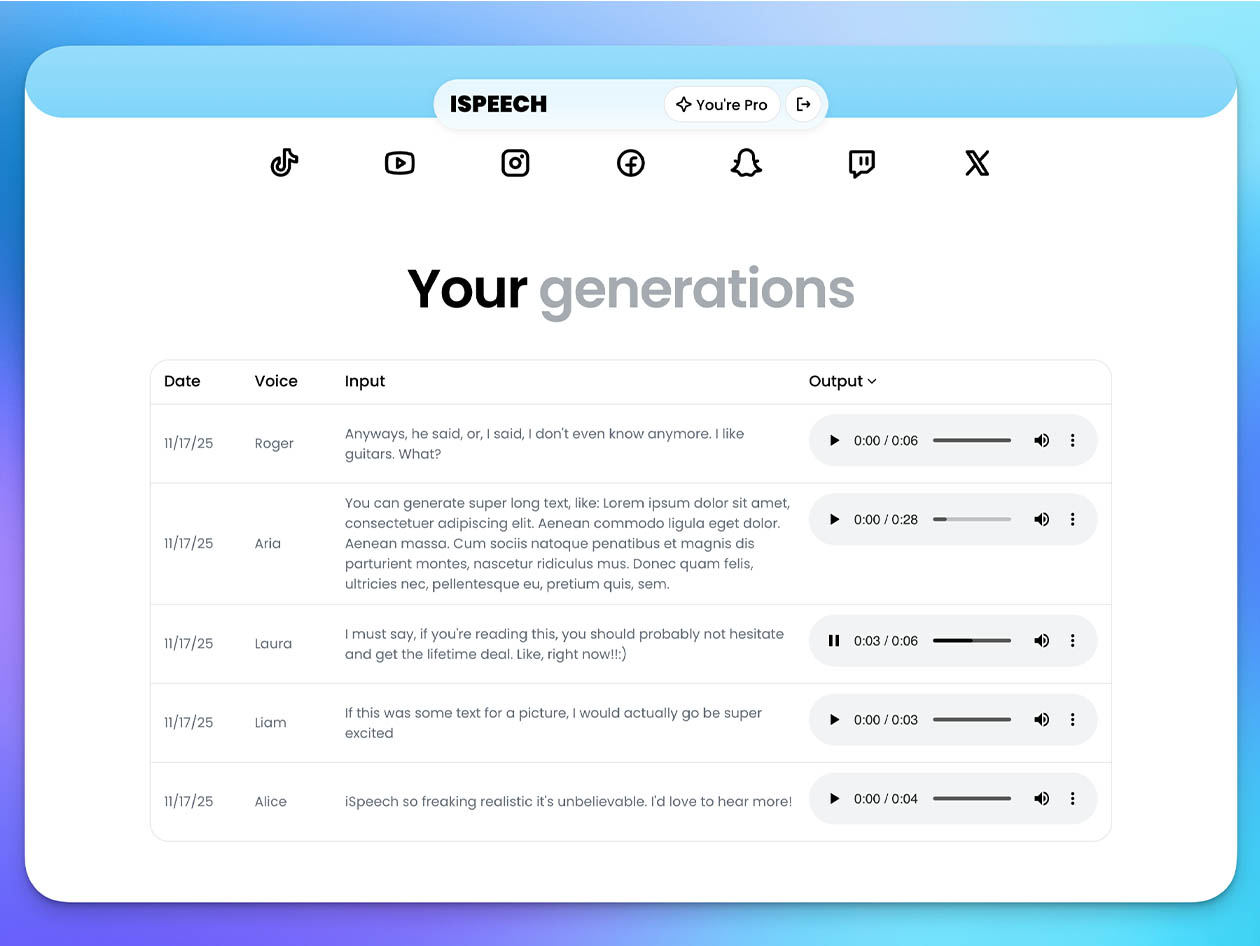Open the Instagram icon
This screenshot has width=1260, height=946.
click(515, 162)
